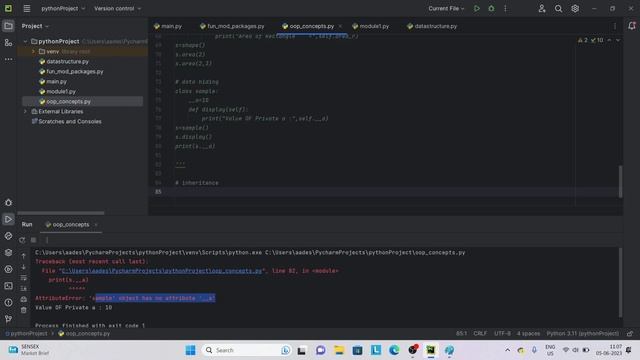Image resolution: width=640 pixels, height=360 pixels.
Task: Toggle read-only lock in status bar
Action: [x=630, y=333]
